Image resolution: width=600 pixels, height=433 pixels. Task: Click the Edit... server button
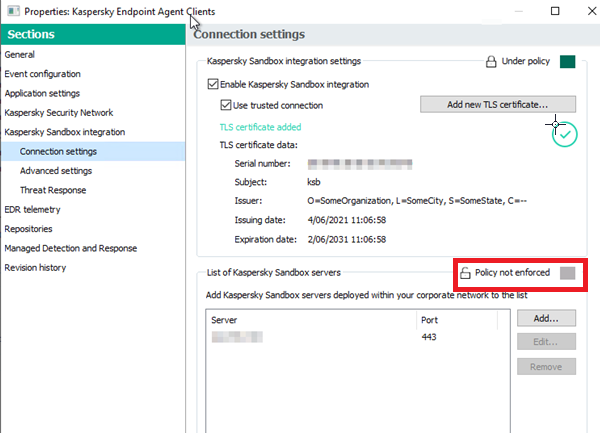pyautogui.click(x=546, y=342)
